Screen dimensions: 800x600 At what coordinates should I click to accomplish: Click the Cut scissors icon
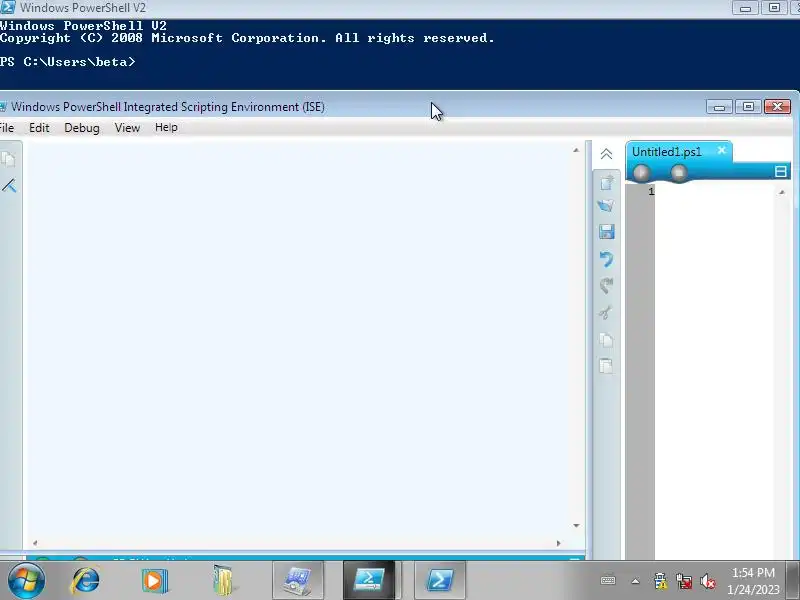click(x=606, y=312)
